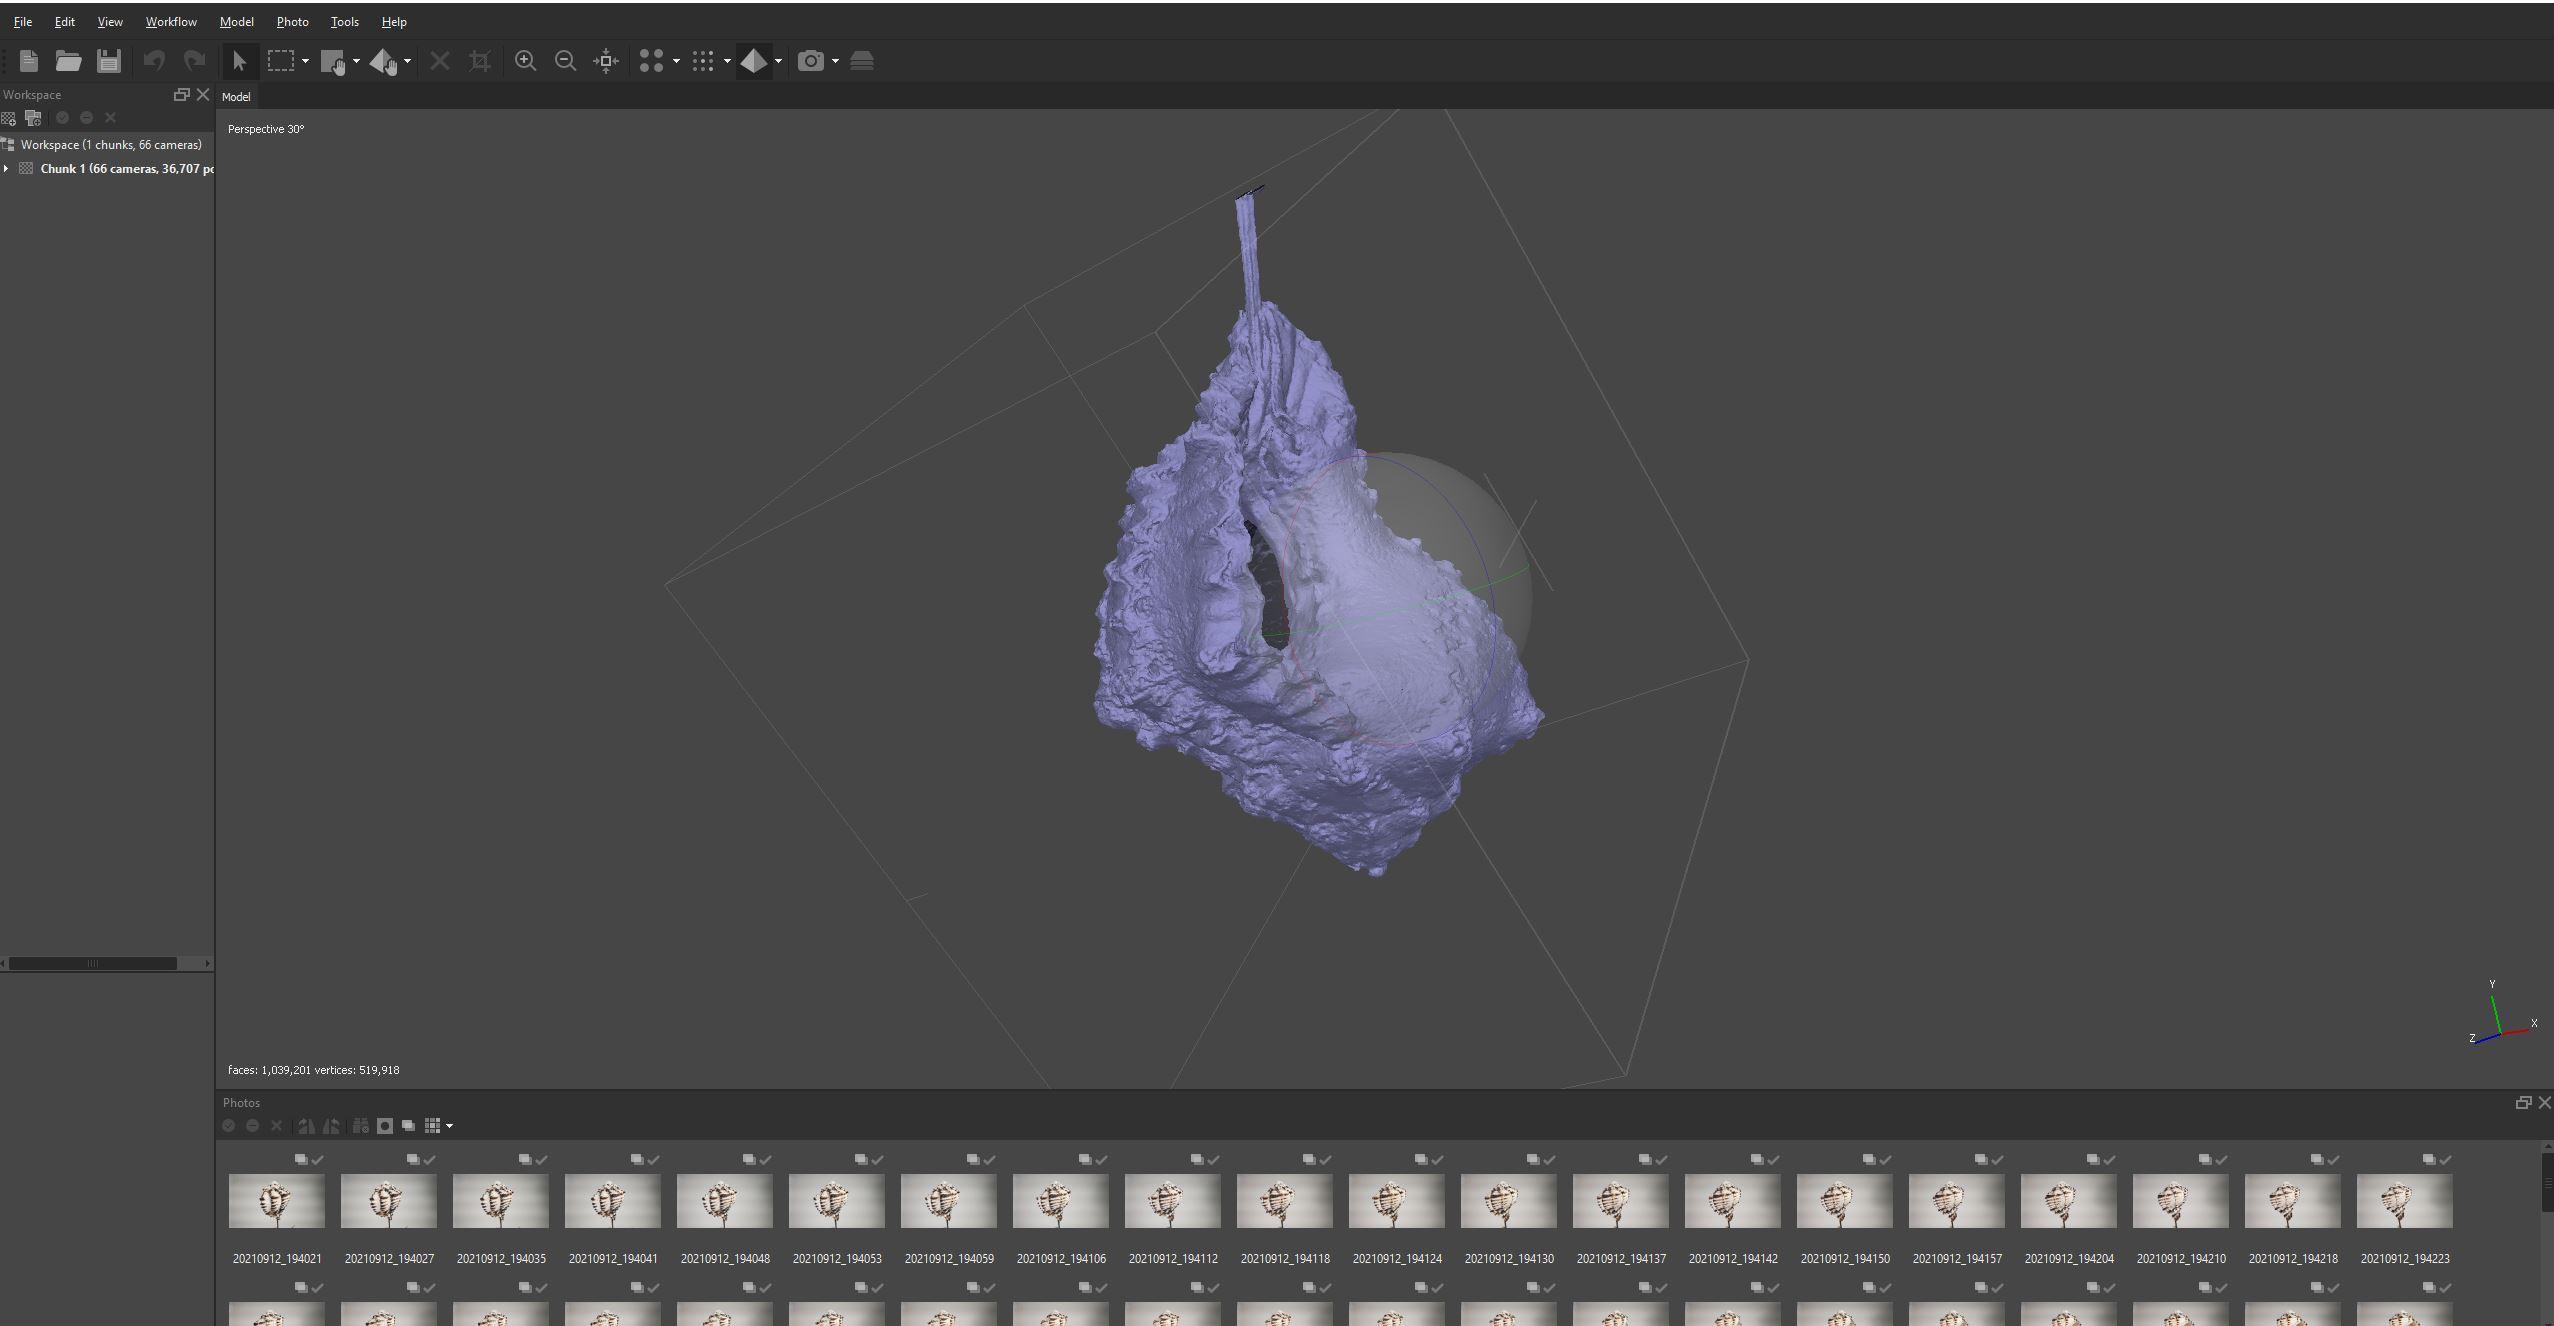Screen dimensions: 2554x1326
Task: Open the model view mode dropdown arrow
Action: [778, 61]
